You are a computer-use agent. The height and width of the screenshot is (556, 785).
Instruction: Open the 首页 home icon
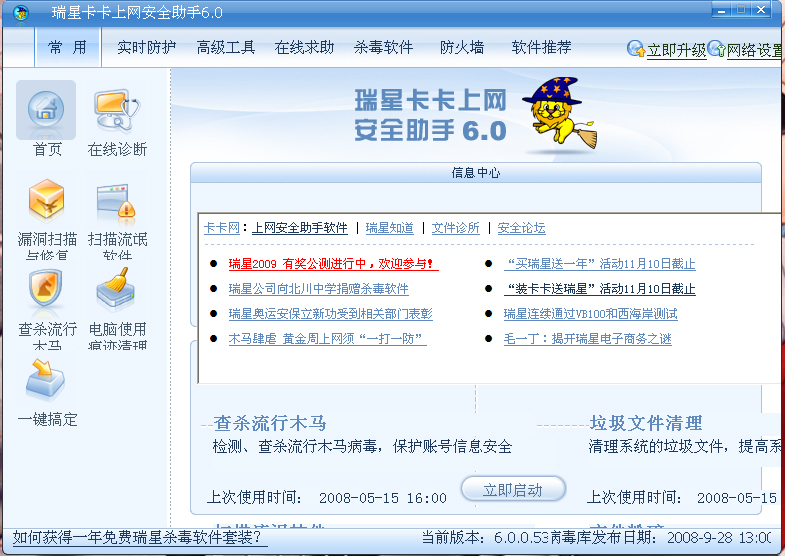46,110
